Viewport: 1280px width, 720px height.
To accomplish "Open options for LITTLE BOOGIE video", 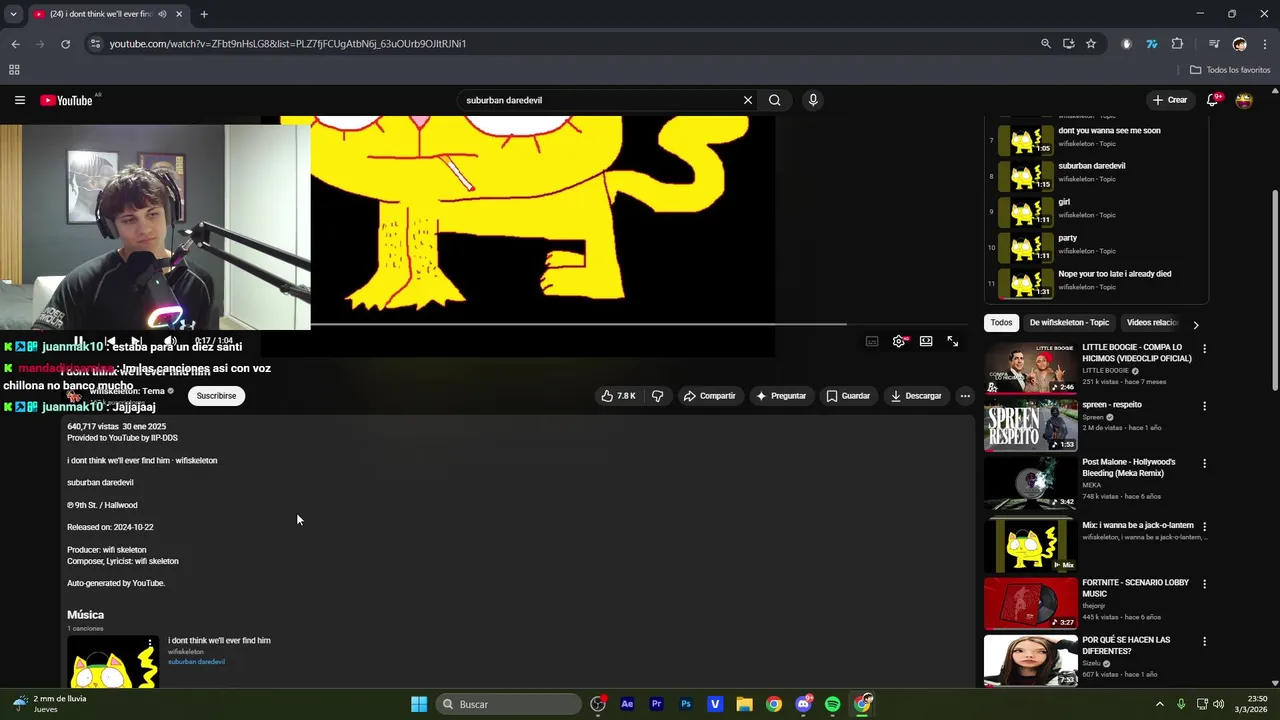I will (1204, 349).
